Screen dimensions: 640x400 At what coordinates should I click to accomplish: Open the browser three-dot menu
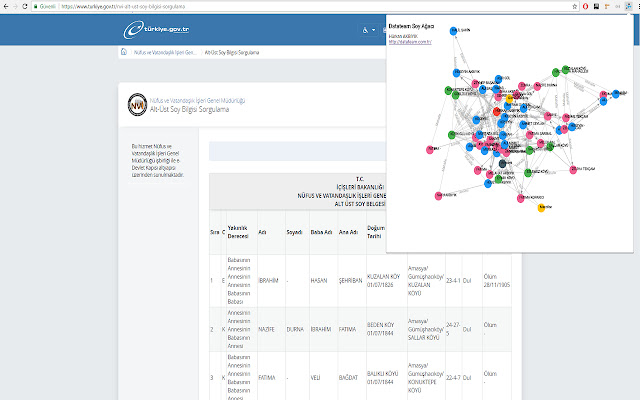point(632,6)
